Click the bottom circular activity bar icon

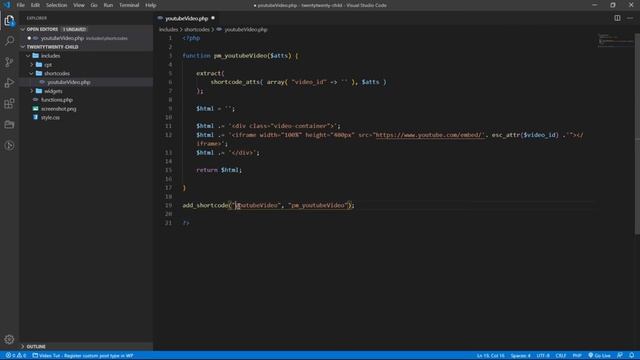coord(9,145)
